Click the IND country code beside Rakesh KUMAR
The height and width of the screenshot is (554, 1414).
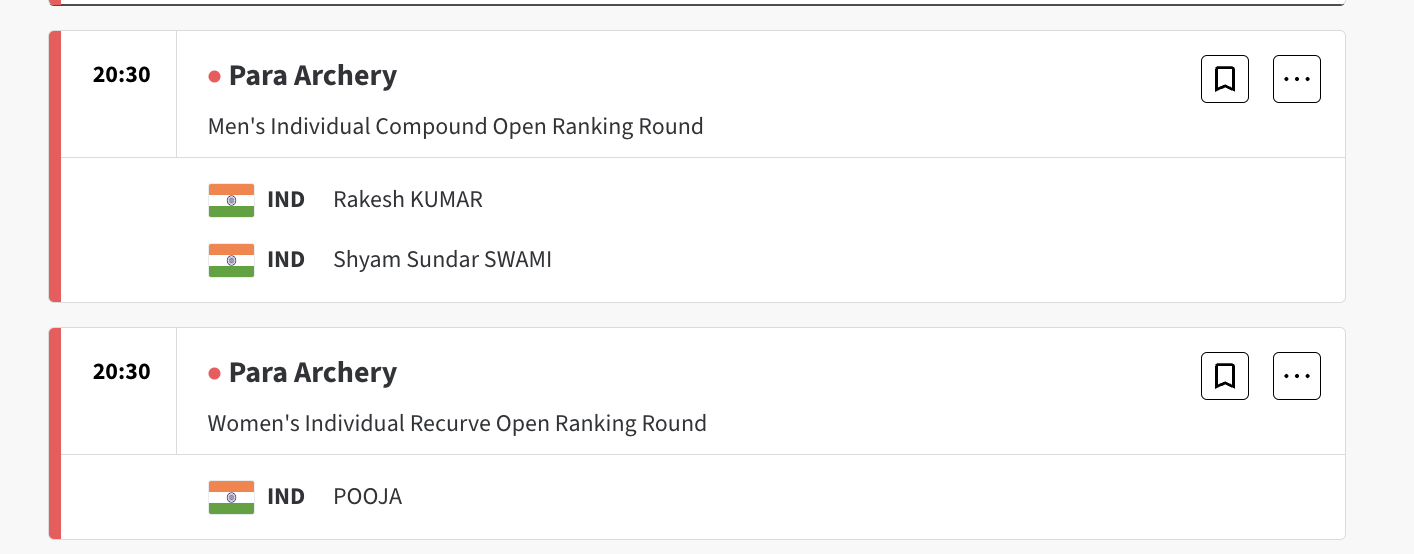click(x=286, y=200)
